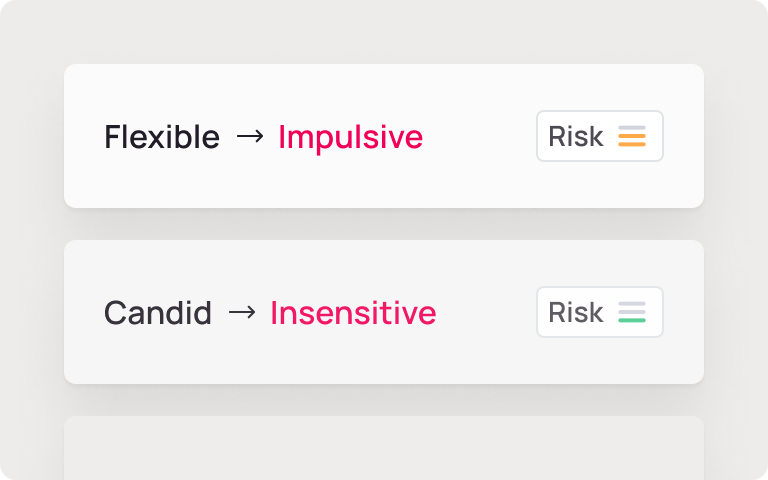Click the gray page background above the cards
Viewport: 768px width, 480px height.
[384, 32]
